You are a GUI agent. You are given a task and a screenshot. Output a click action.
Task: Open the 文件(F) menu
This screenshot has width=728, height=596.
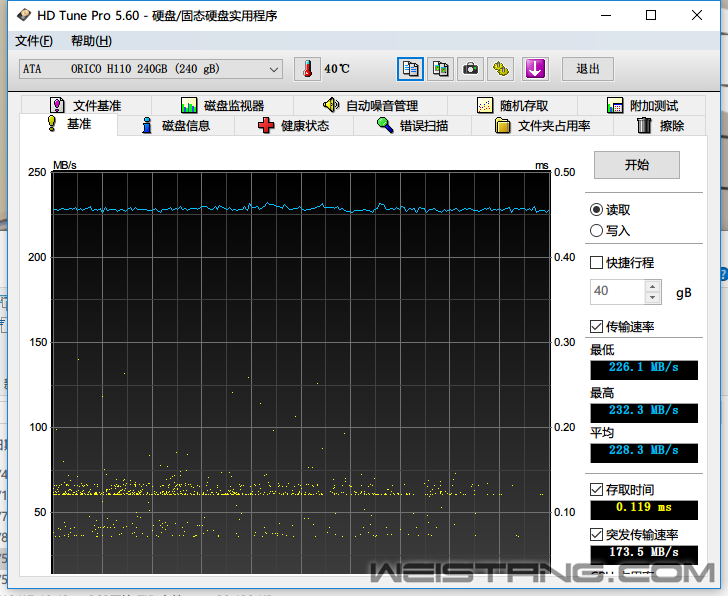[x=34, y=41]
